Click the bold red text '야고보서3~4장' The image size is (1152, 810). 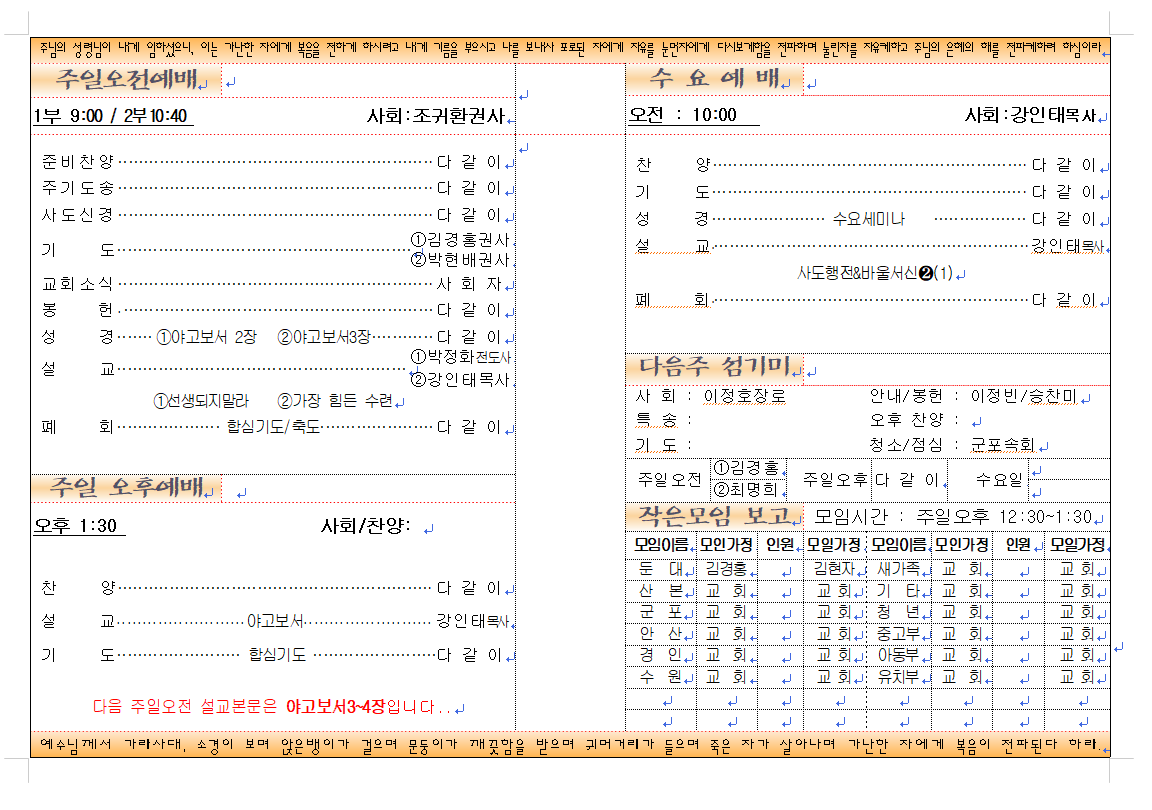coord(335,706)
